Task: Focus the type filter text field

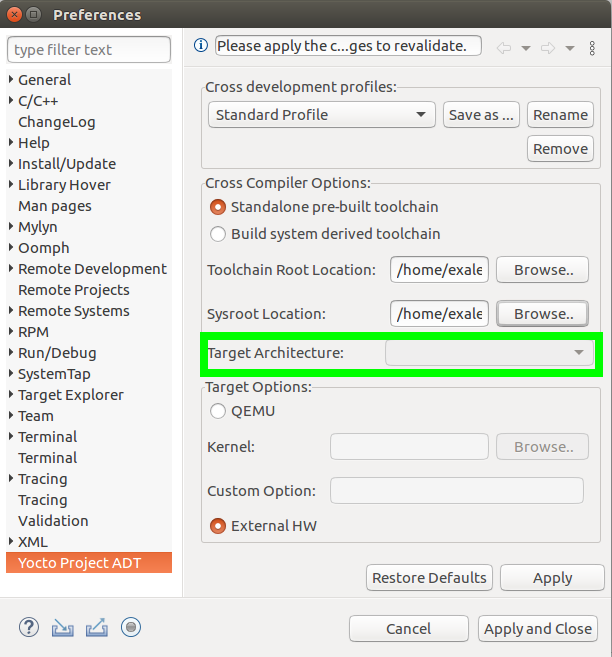Action: click(89, 49)
